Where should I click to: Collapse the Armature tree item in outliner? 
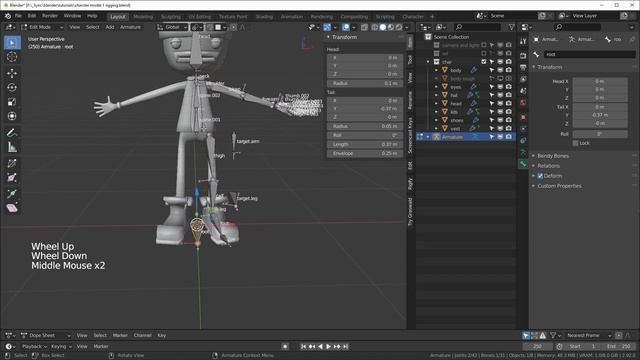click(x=428, y=137)
